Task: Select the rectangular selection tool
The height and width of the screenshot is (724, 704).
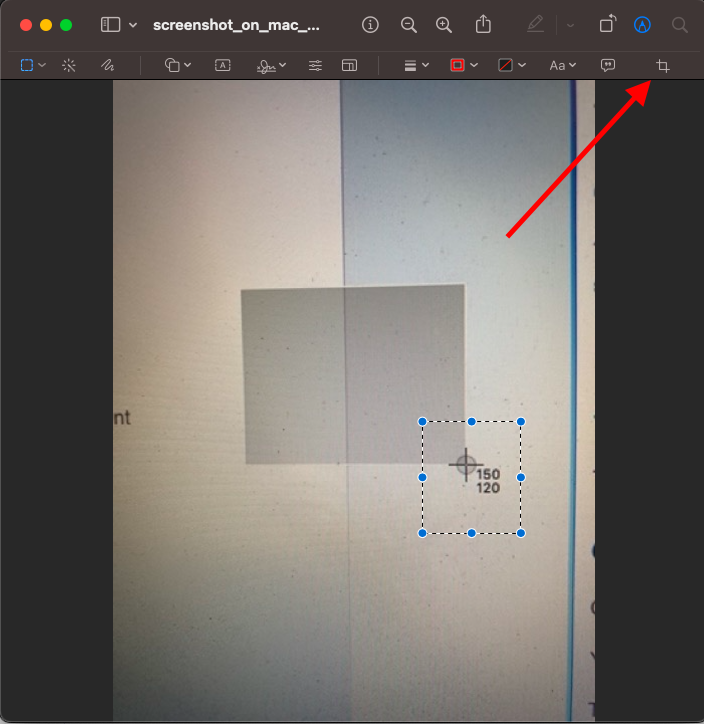Action: click(27, 65)
